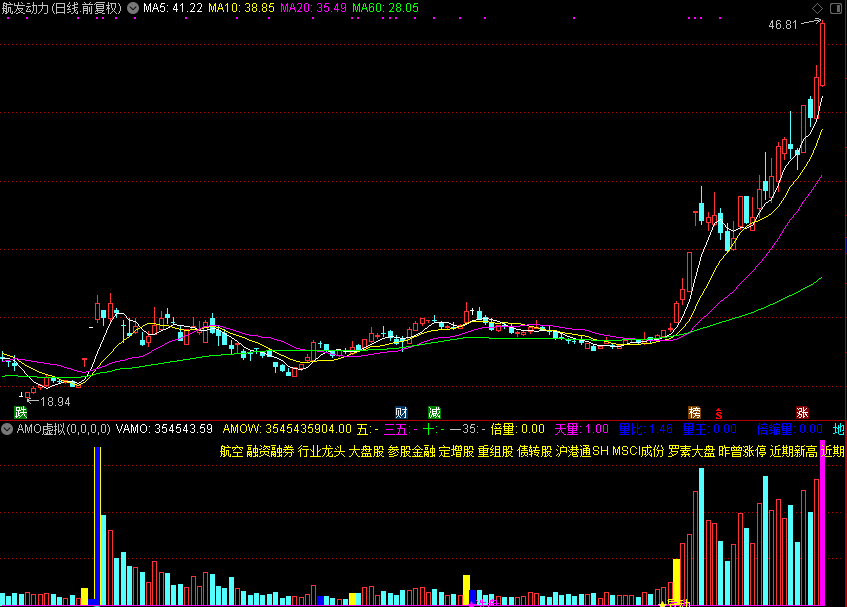The image size is (847, 607).
Task: Select the 行业龙头 tag
Action: tap(321, 451)
